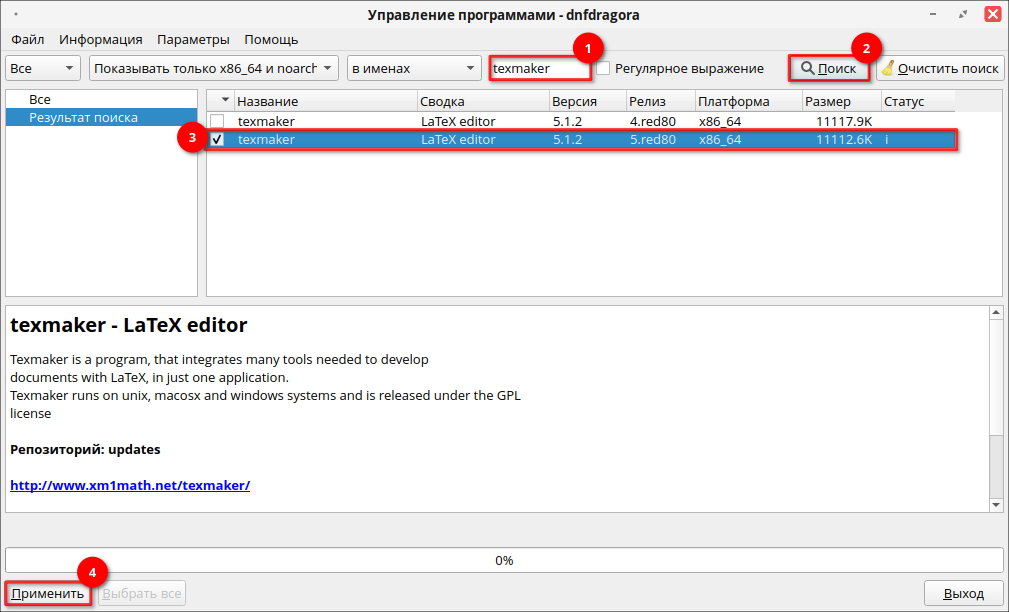Click the 'texmaker - LaTeX editor' heading
The image size is (1009, 612).
pyautogui.click(x=129, y=325)
